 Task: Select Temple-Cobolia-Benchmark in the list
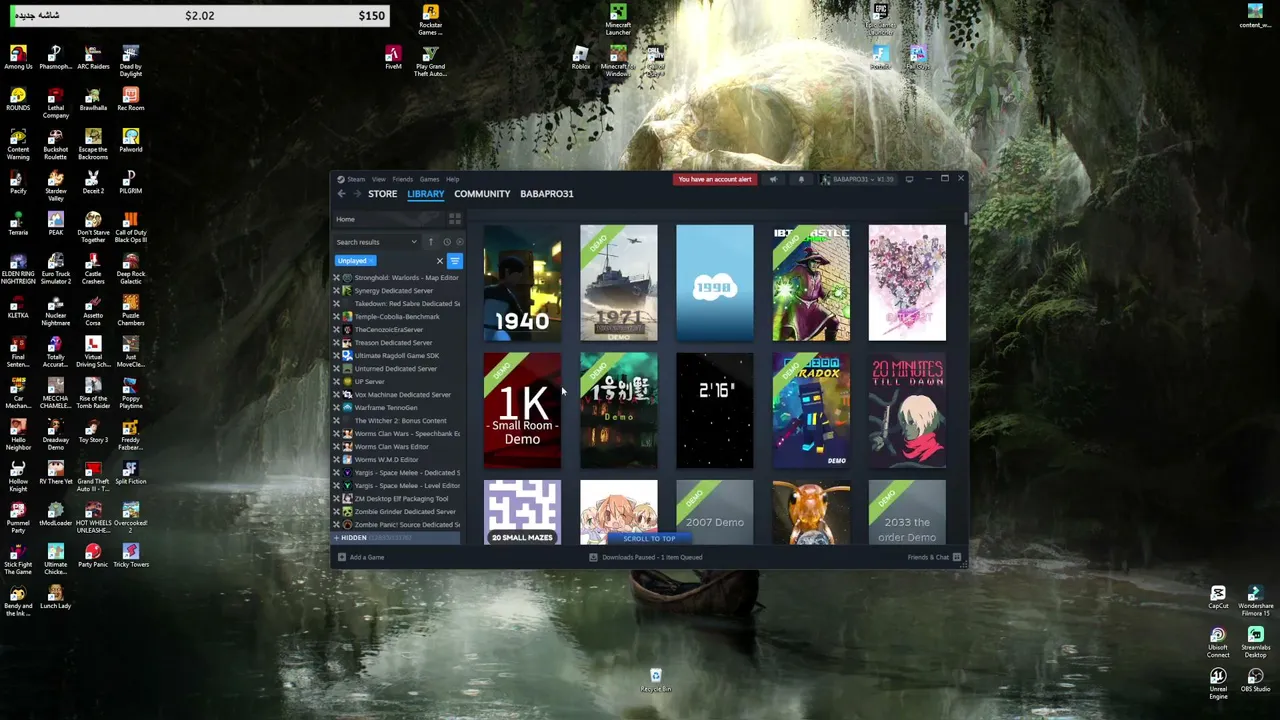(397, 317)
